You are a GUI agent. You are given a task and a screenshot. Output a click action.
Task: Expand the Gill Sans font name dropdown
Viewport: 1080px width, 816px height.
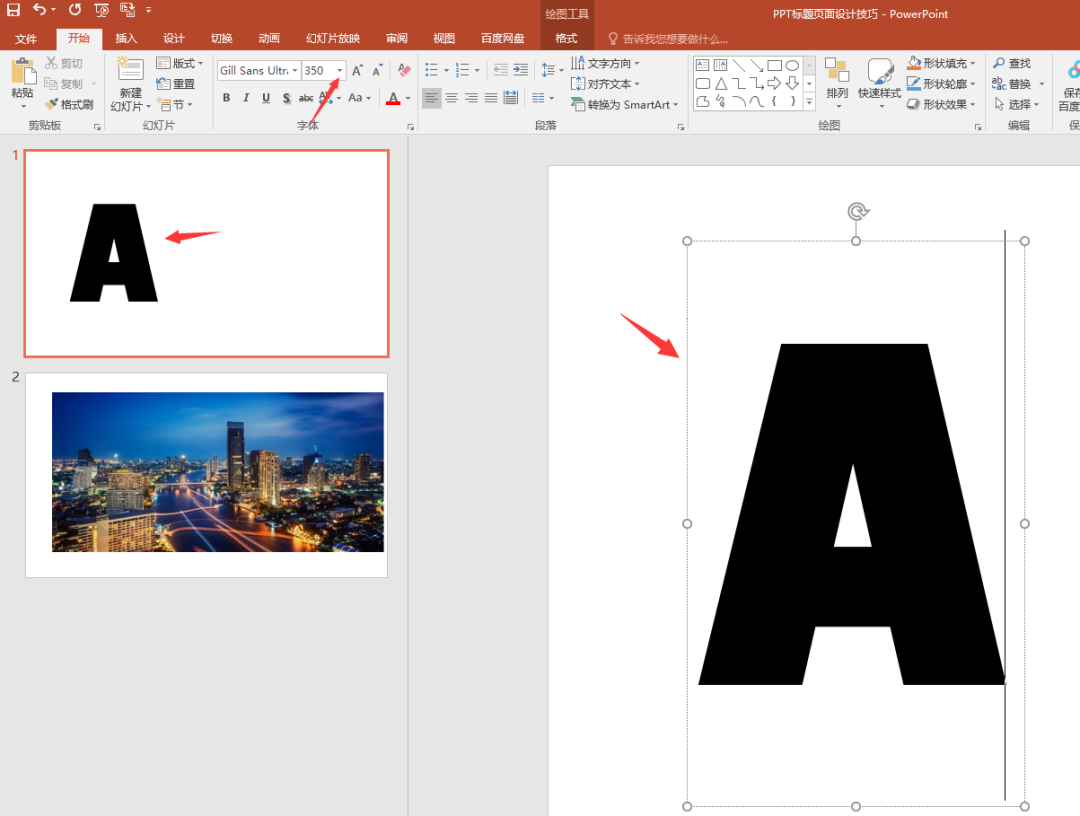click(x=295, y=70)
